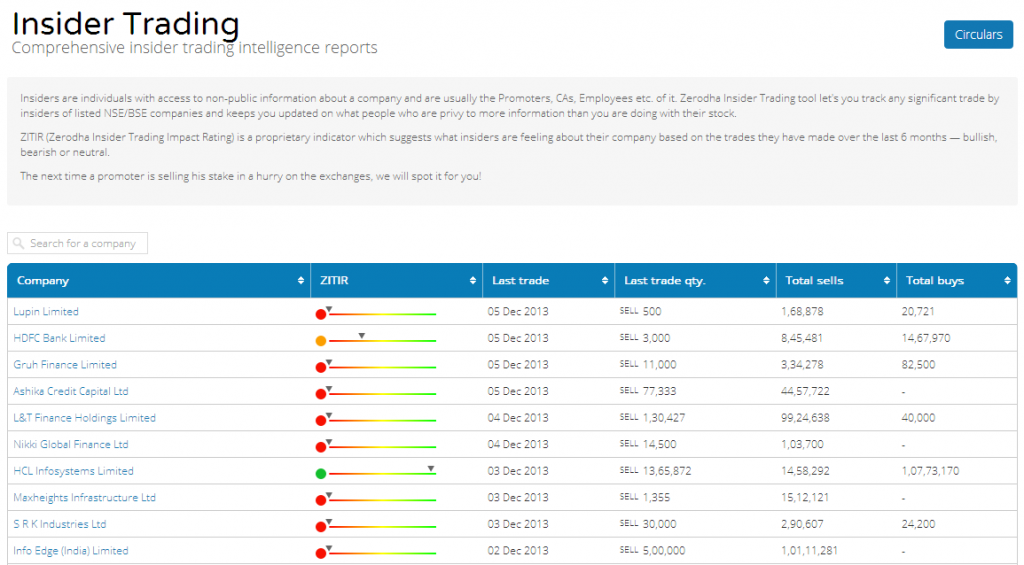The width and height of the screenshot is (1024, 565).
Task: Open Nikki Global Finance Ltd link
Action: point(71,444)
